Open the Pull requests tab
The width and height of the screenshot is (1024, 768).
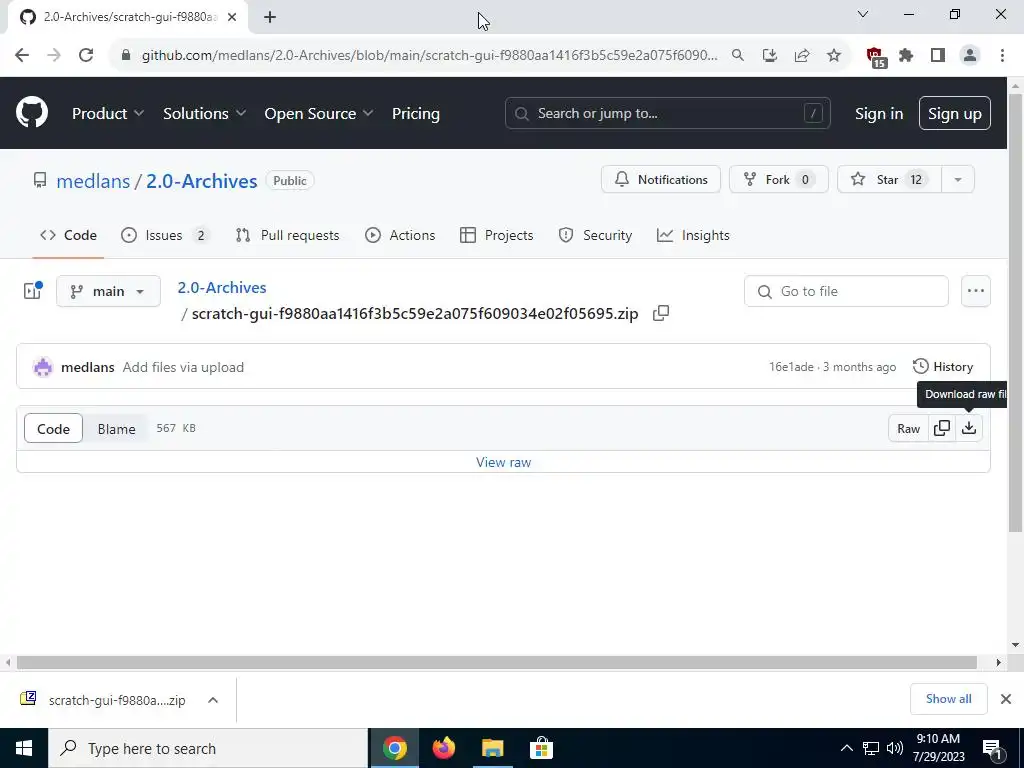pyautogui.click(x=287, y=235)
